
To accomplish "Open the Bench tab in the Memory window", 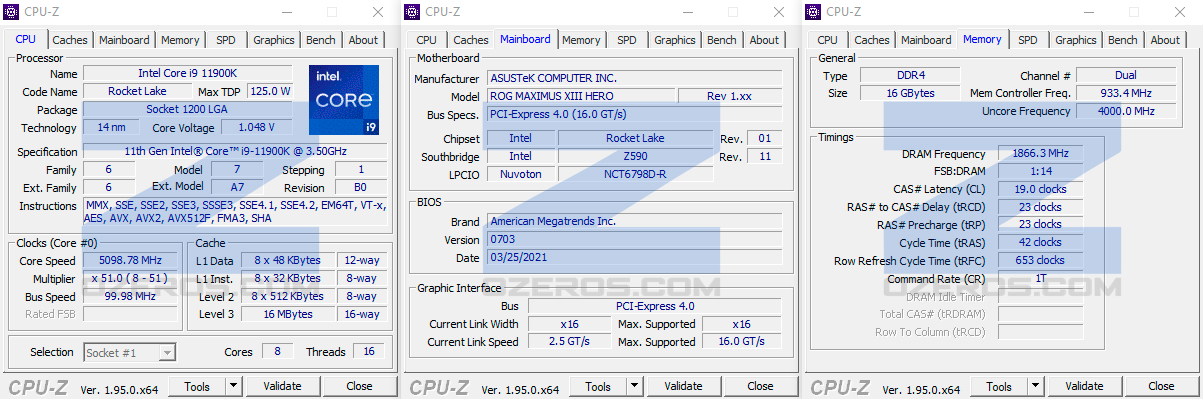I will [1123, 40].
